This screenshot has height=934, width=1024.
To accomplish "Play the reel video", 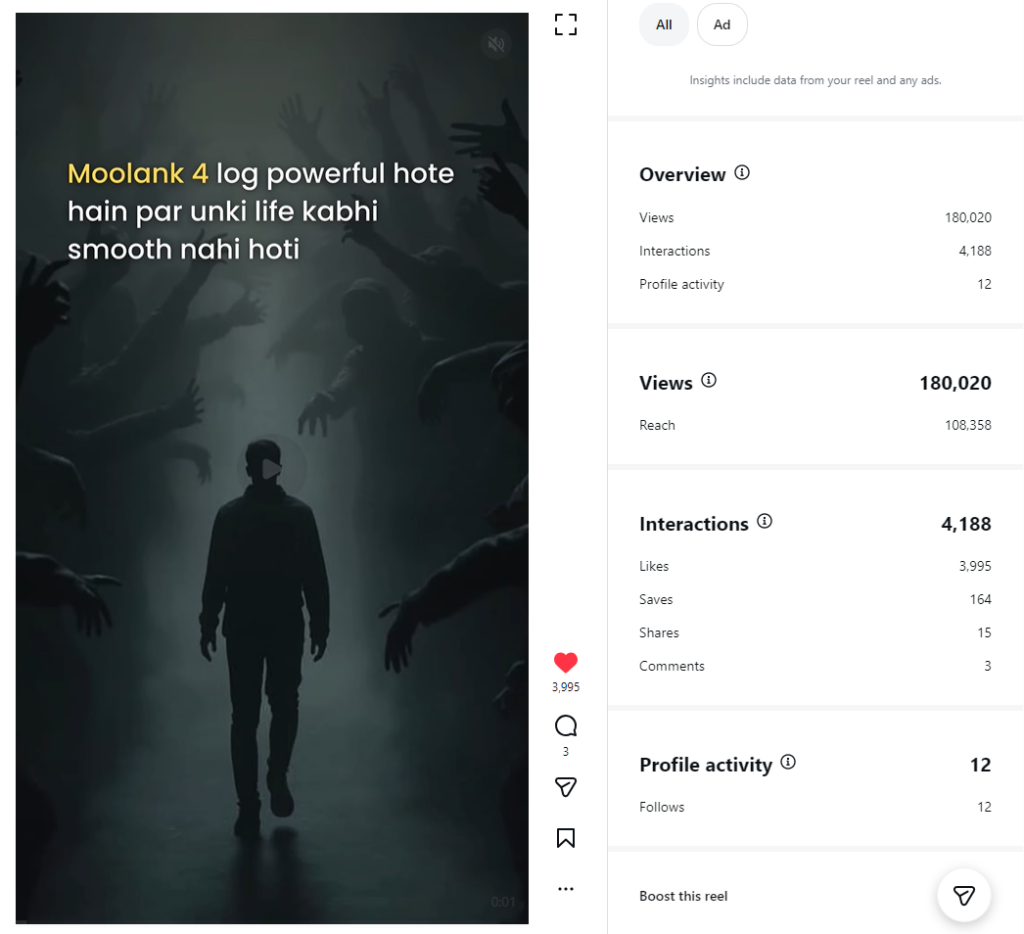I will coord(271,468).
